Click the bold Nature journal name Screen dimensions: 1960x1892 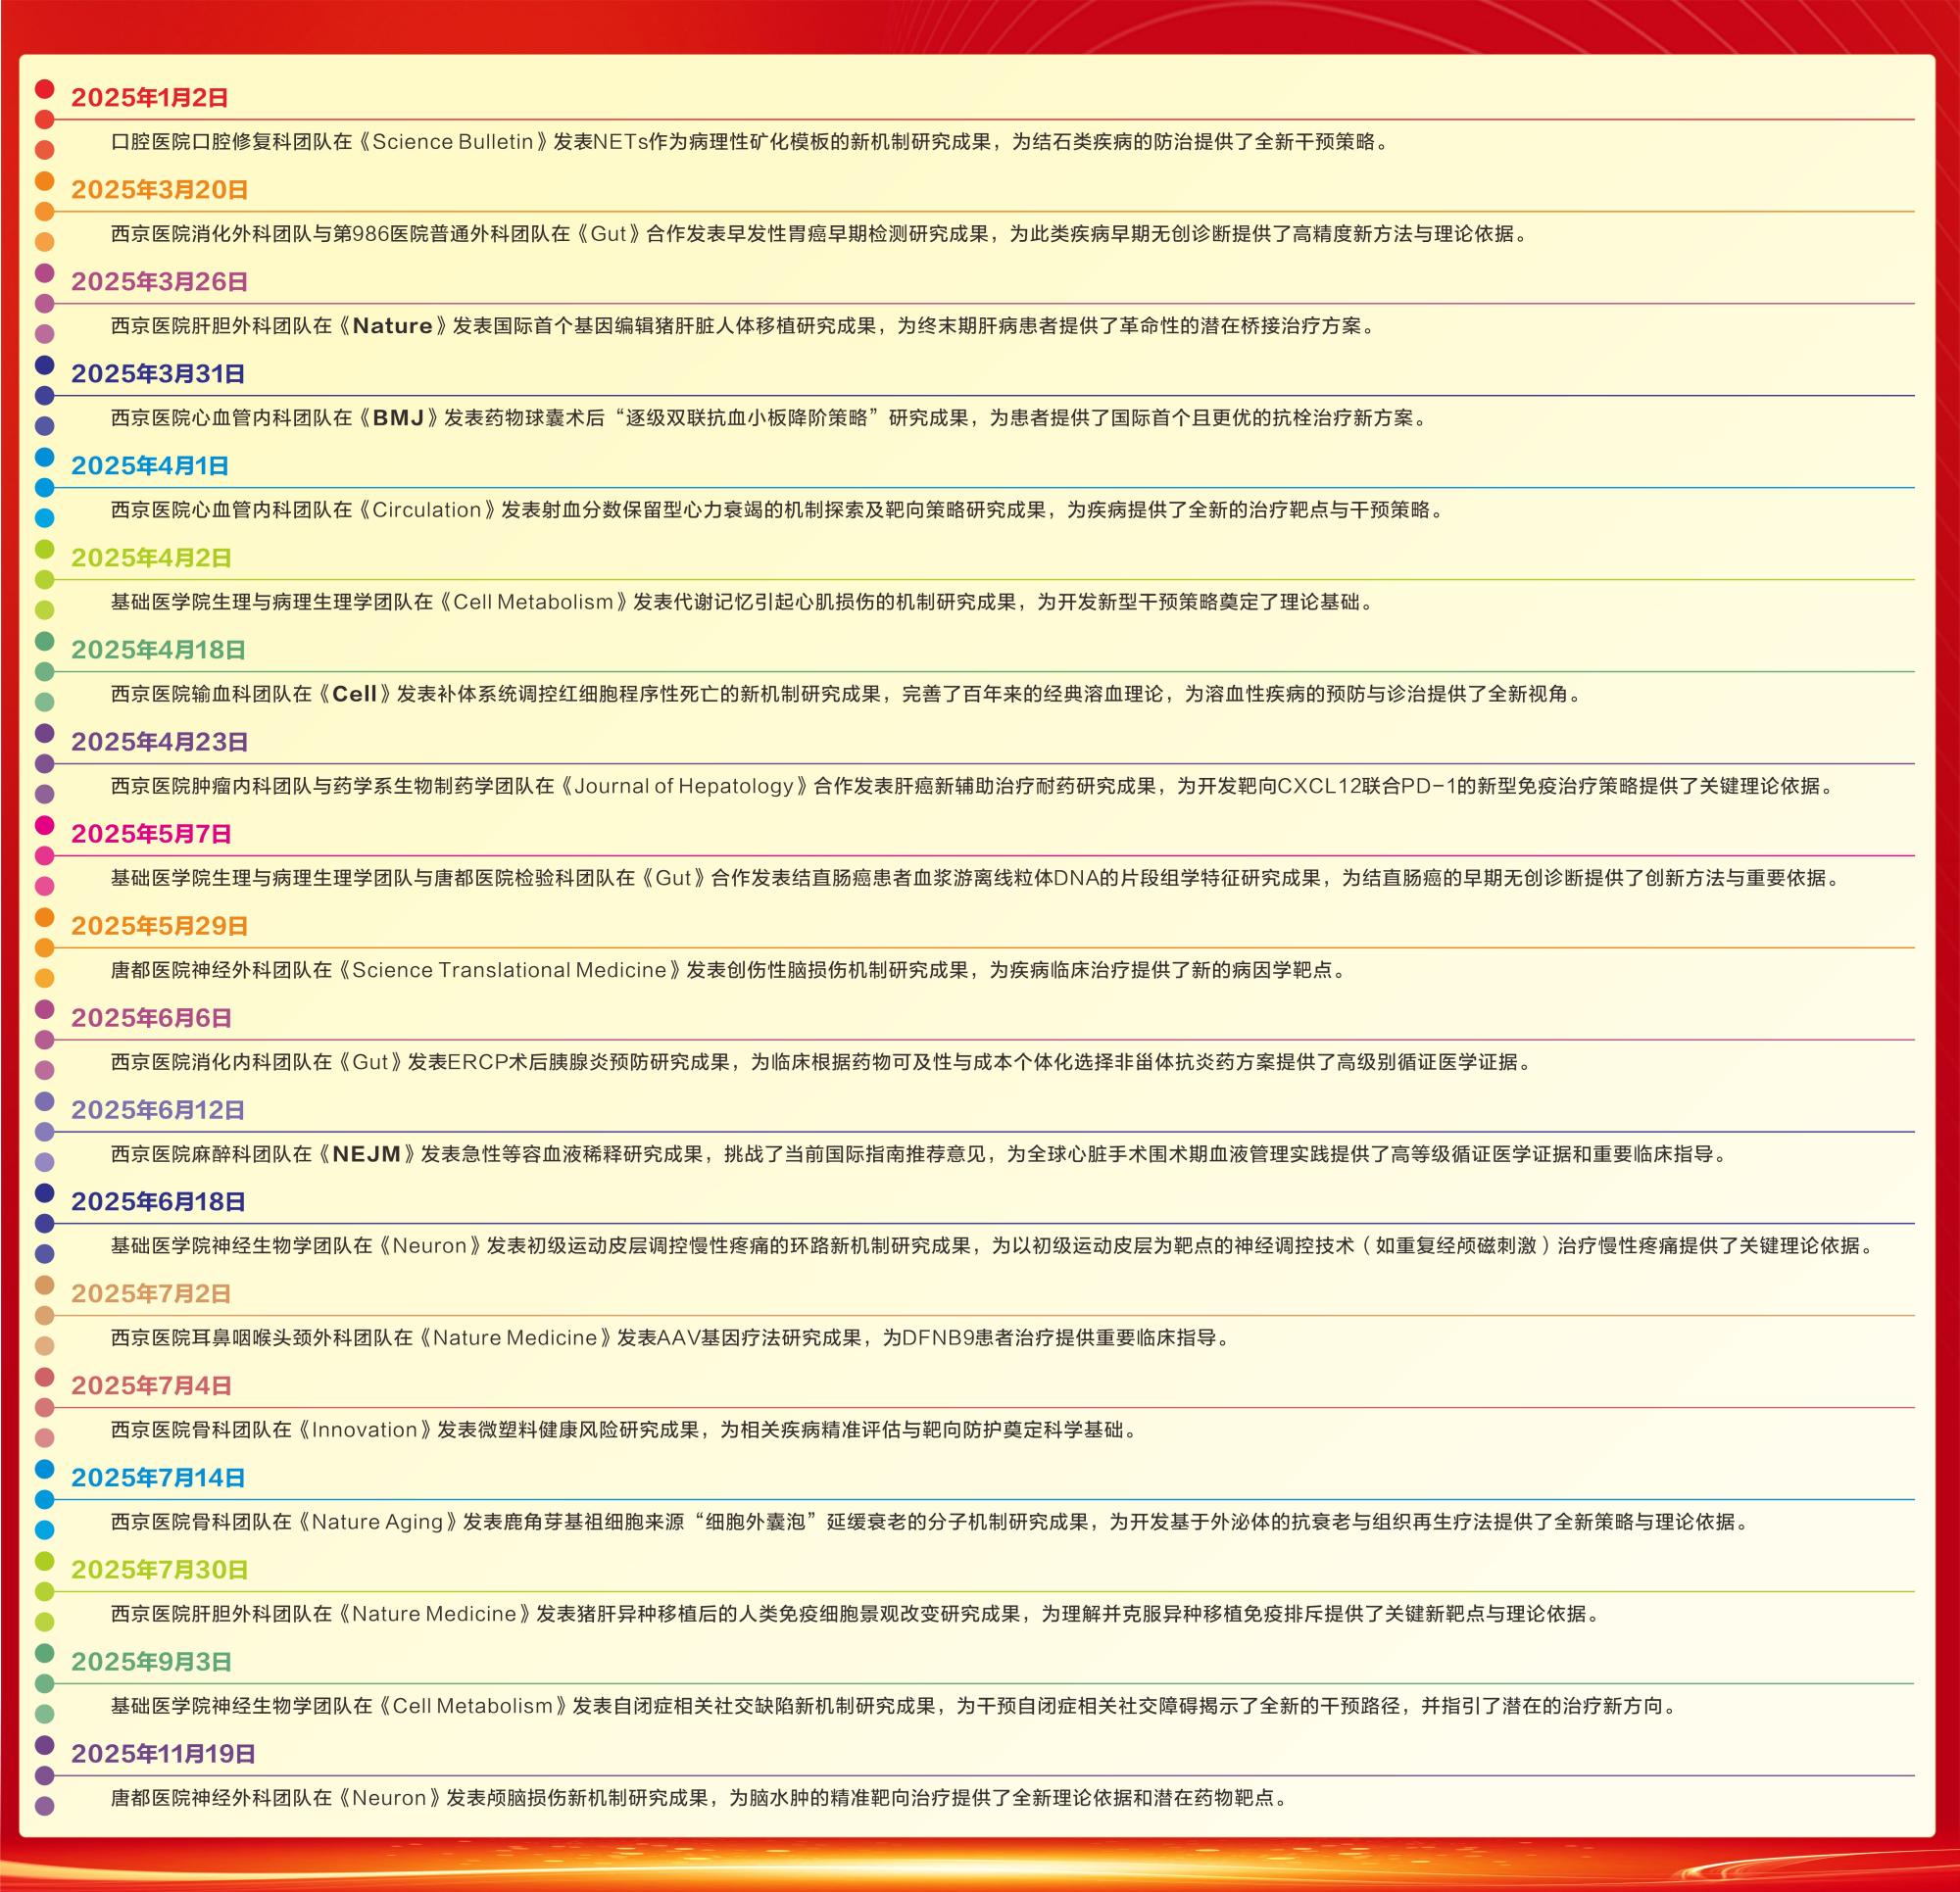[x=392, y=326]
